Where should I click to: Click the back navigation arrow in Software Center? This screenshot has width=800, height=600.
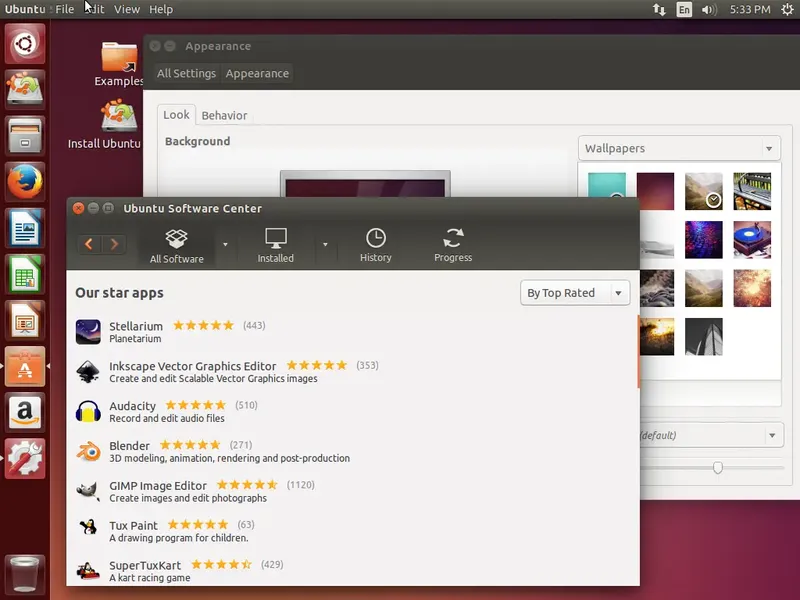pyautogui.click(x=88, y=243)
